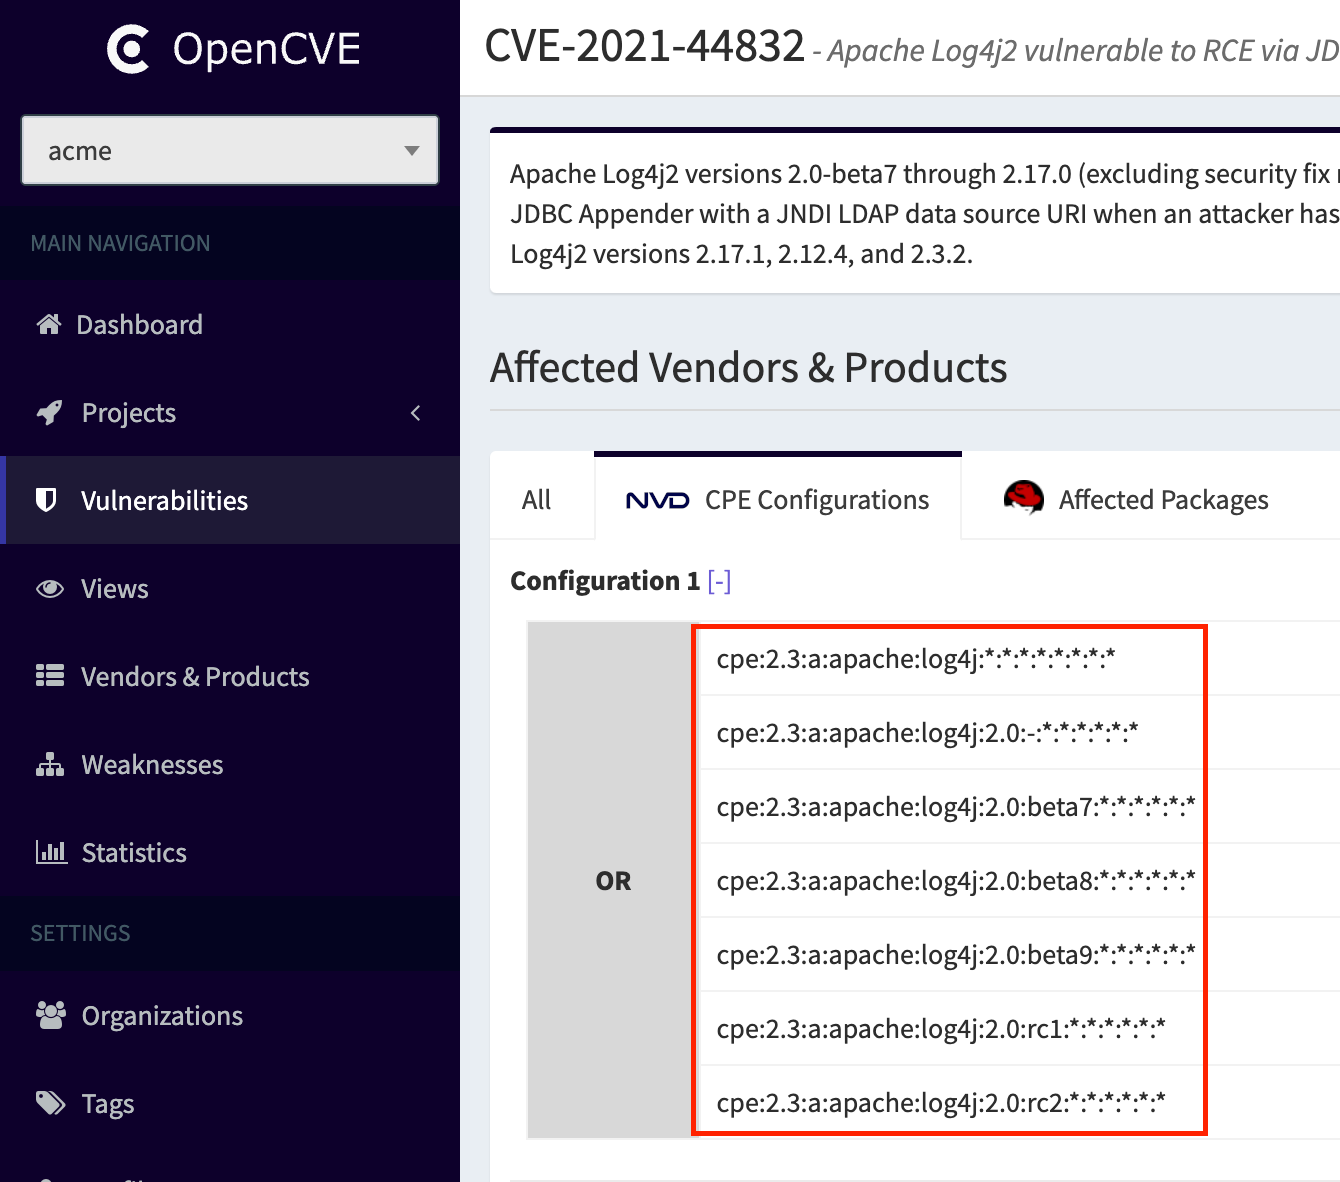Click the OR operator cell
The height and width of the screenshot is (1182, 1340).
[x=613, y=880]
